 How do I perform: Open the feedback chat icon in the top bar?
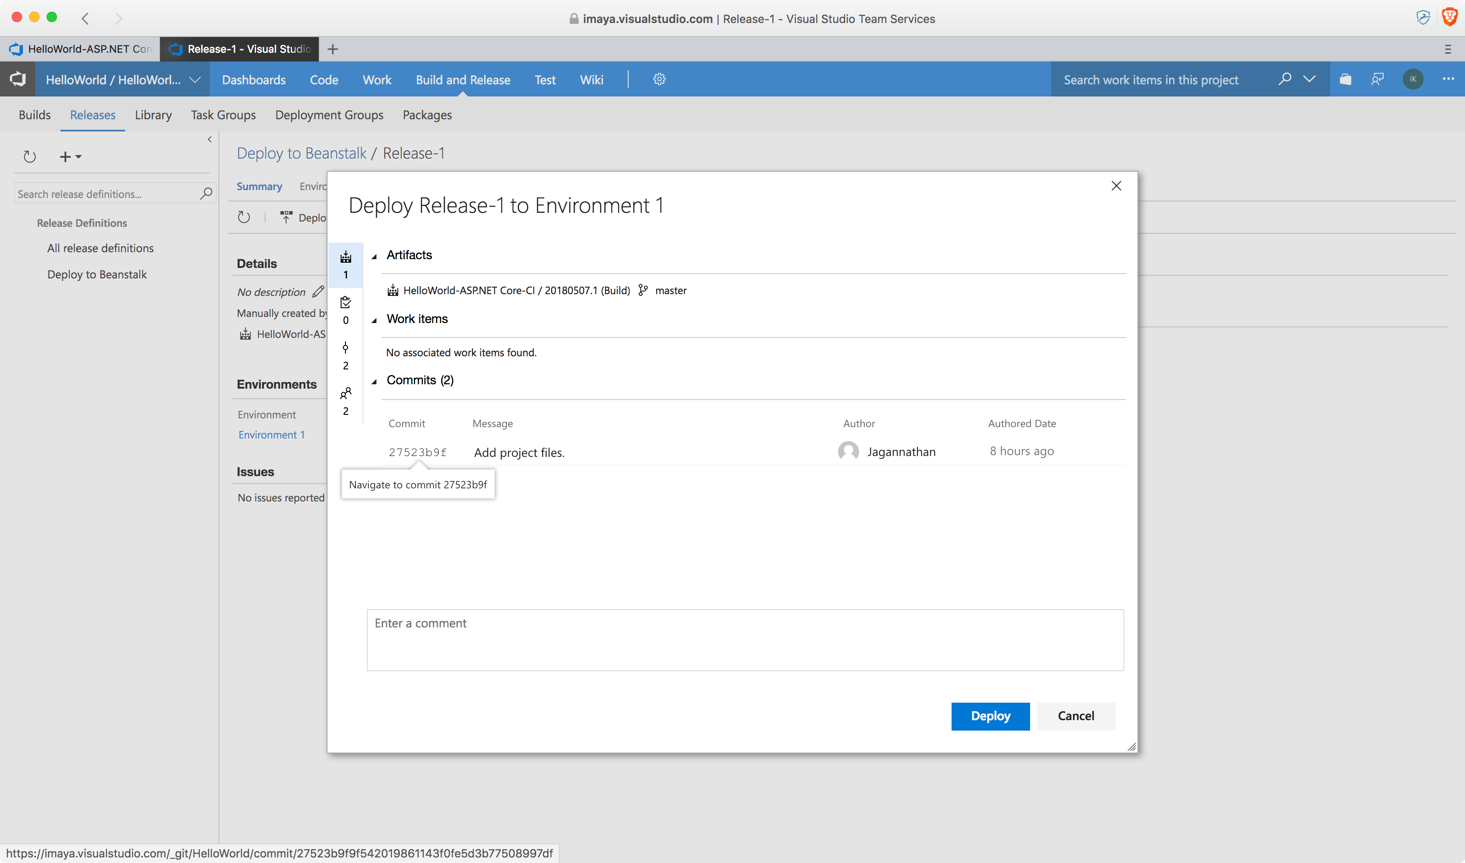tap(1378, 79)
